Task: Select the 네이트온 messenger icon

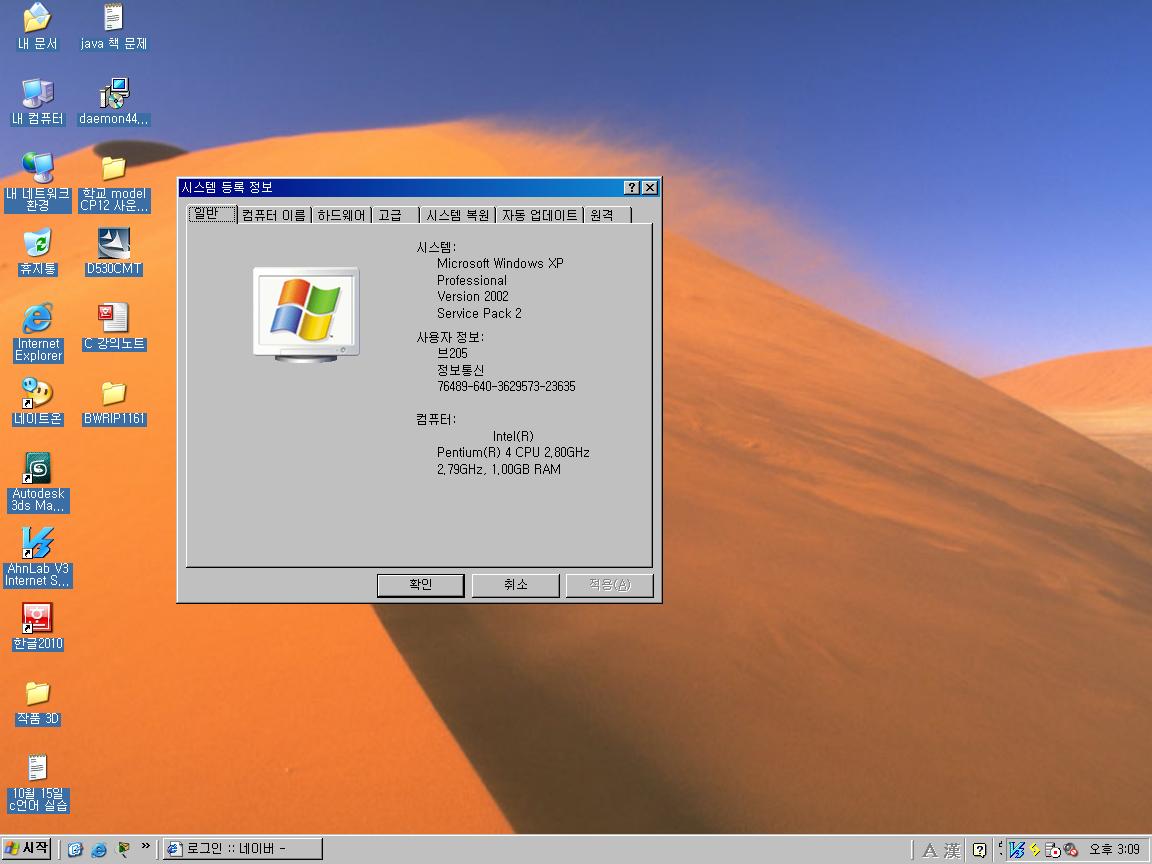Action: click(38, 394)
